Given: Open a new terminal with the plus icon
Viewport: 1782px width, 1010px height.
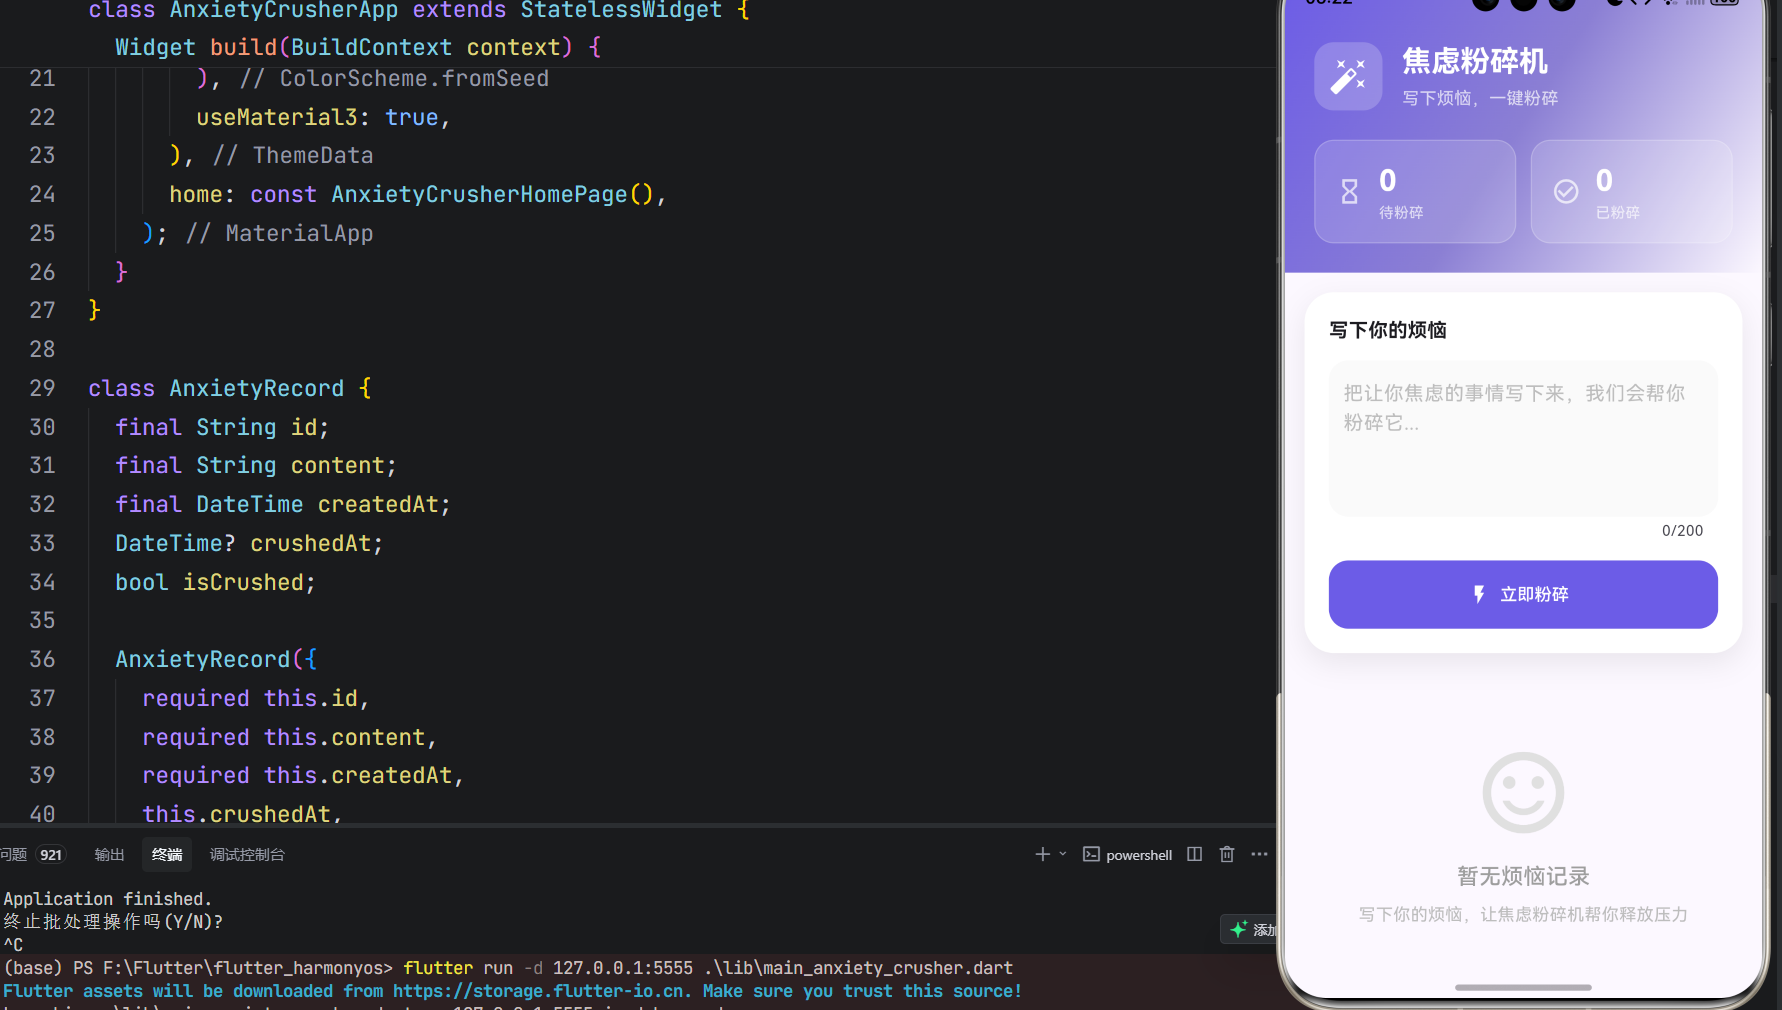Looking at the screenshot, I should pos(1042,854).
